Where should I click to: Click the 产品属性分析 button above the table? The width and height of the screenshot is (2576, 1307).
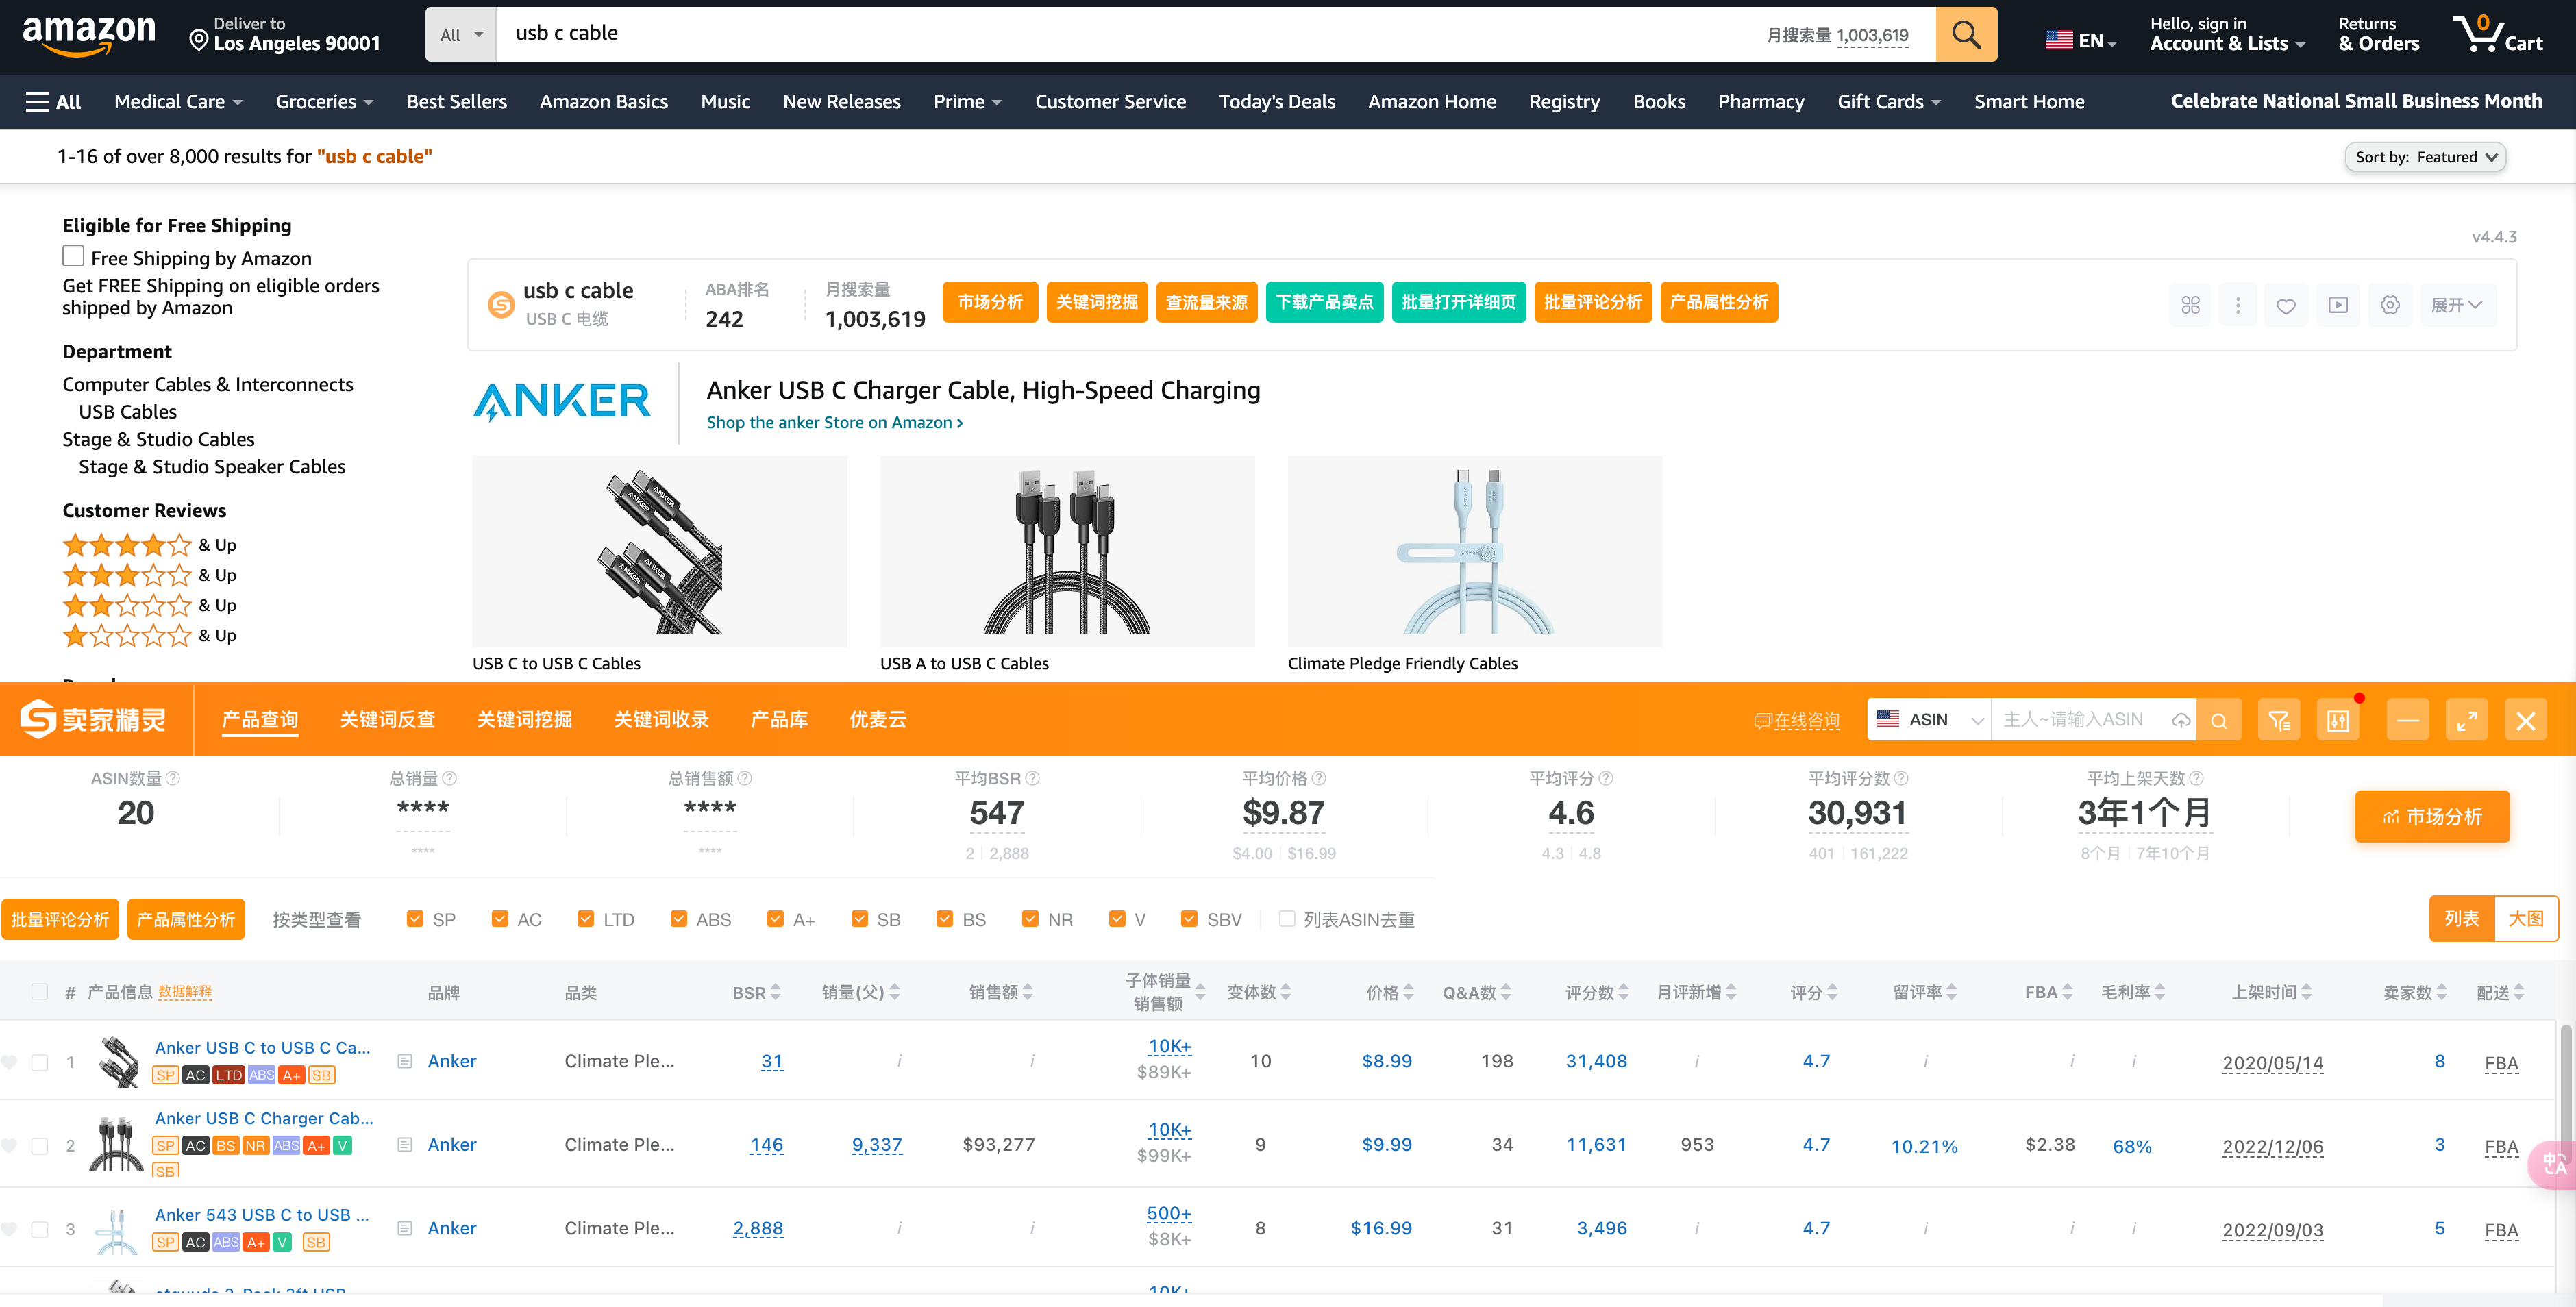point(186,919)
